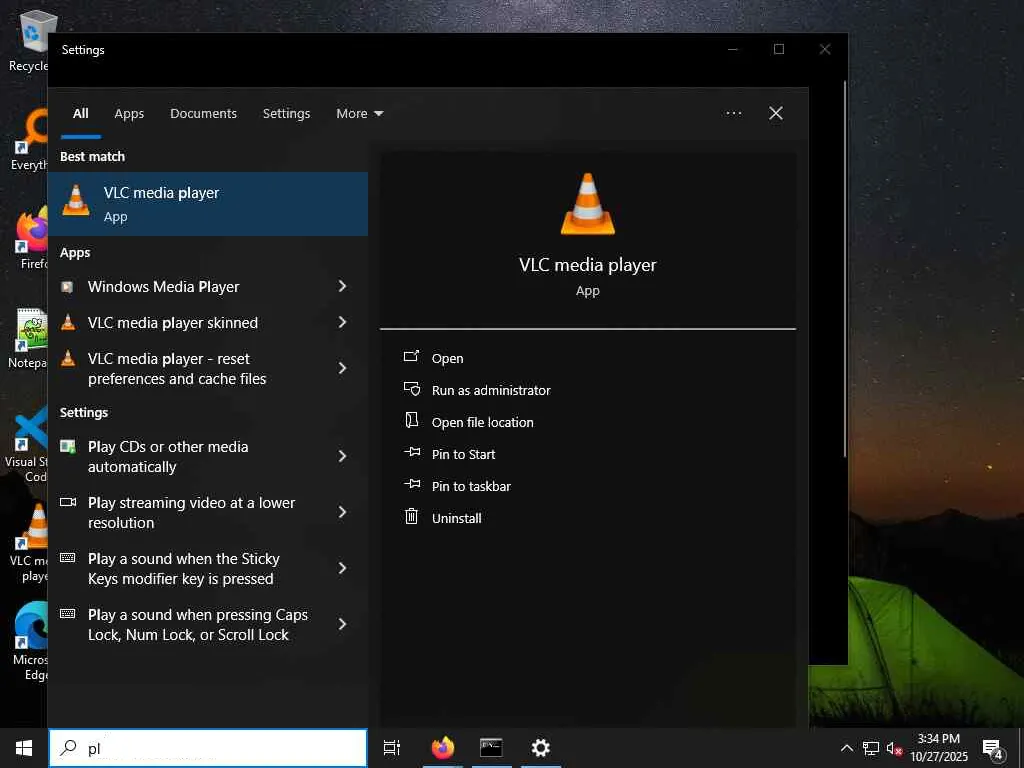Show hidden tray icons arrow
This screenshot has width=1024, height=768.
(846, 748)
